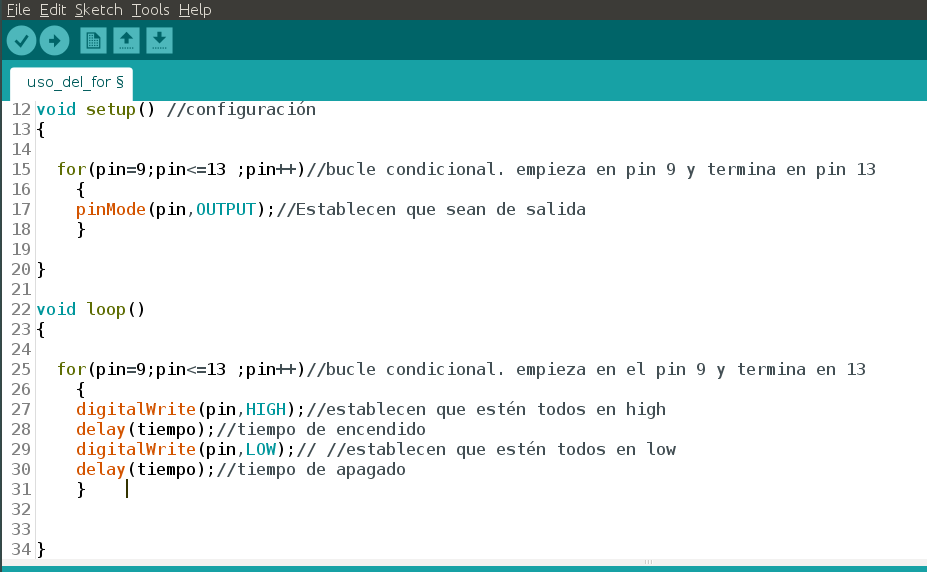Click 'delay' on line 30
This screenshot has height=572, width=927.
coord(101,469)
